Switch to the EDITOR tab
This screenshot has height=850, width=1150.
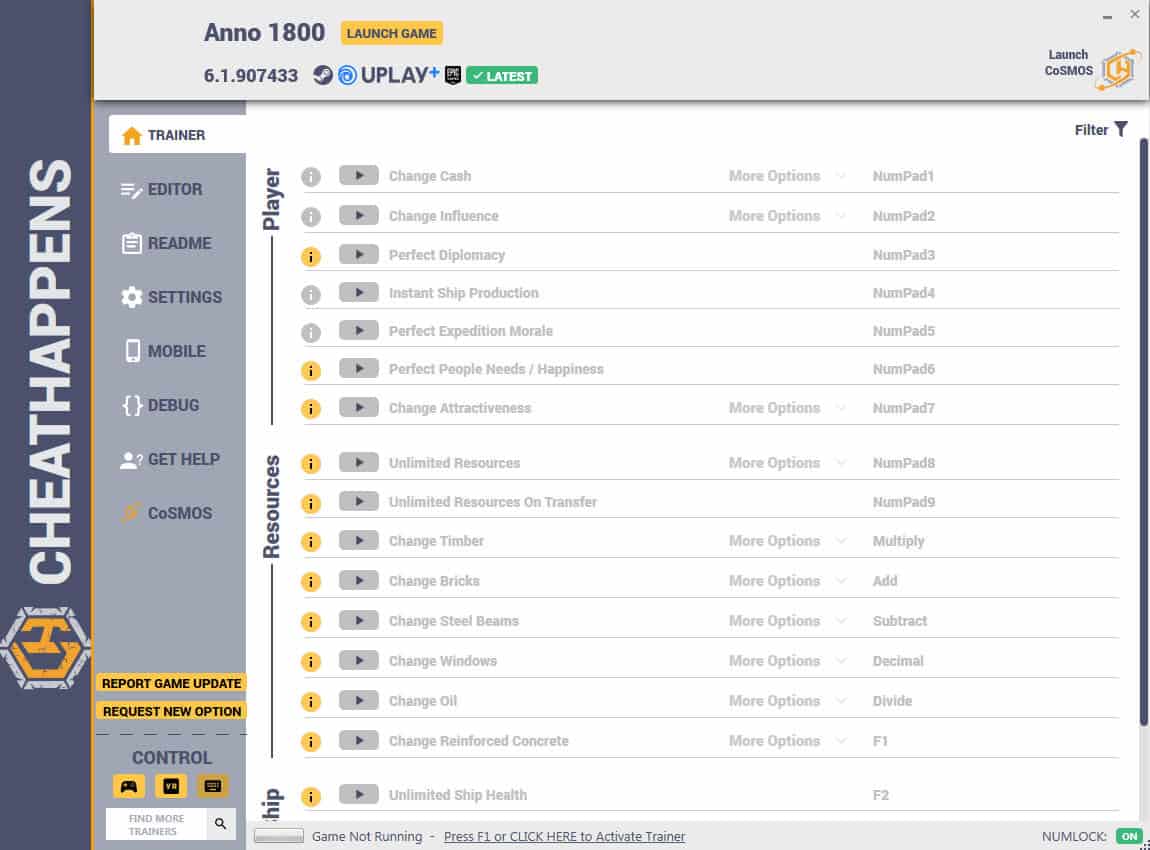(x=162, y=189)
